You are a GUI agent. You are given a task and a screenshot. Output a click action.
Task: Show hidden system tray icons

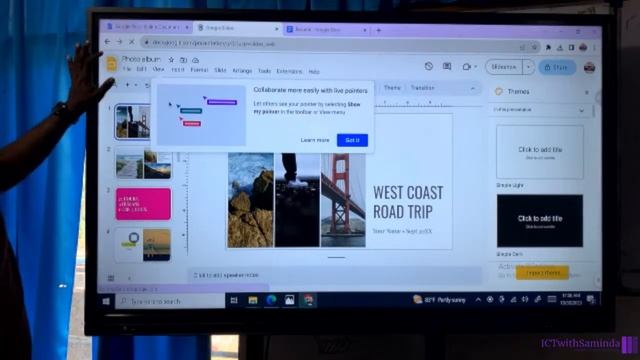coord(478,300)
